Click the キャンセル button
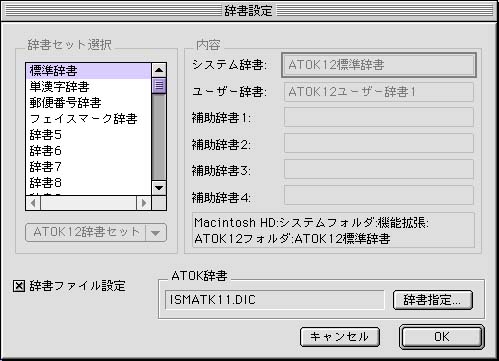This screenshot has height=361, width=499. pyautogui.click(x=340, y=337)
